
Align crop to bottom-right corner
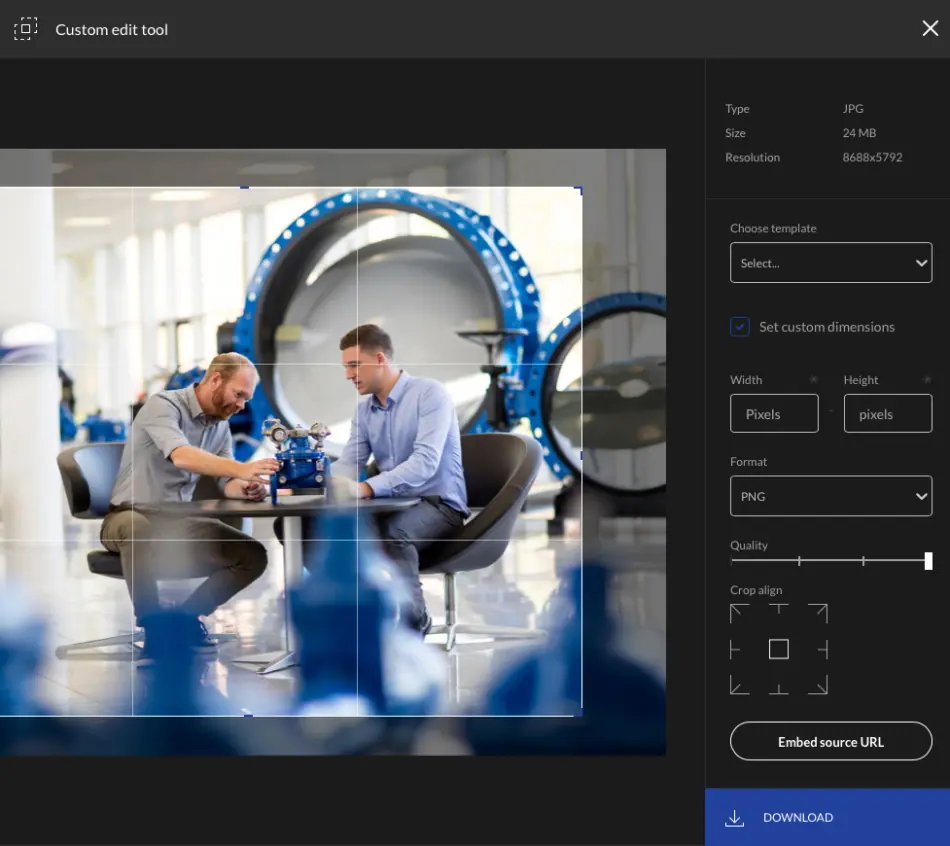pyautogui.click(x=818, y=685)
